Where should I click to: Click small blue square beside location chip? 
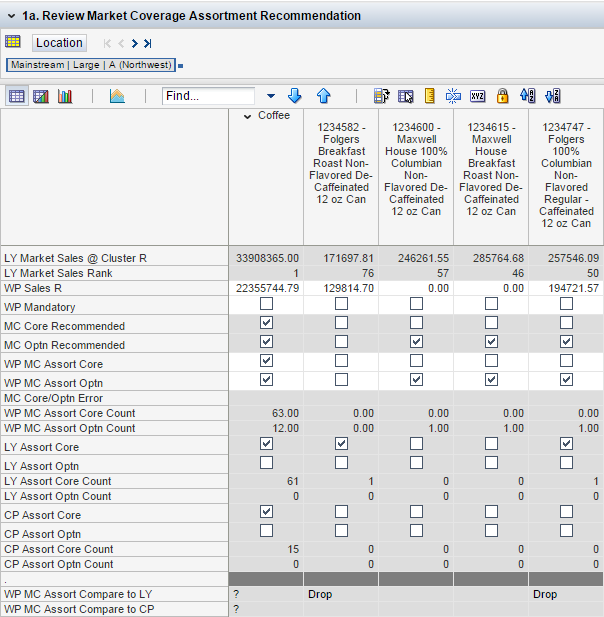point(181,66)
